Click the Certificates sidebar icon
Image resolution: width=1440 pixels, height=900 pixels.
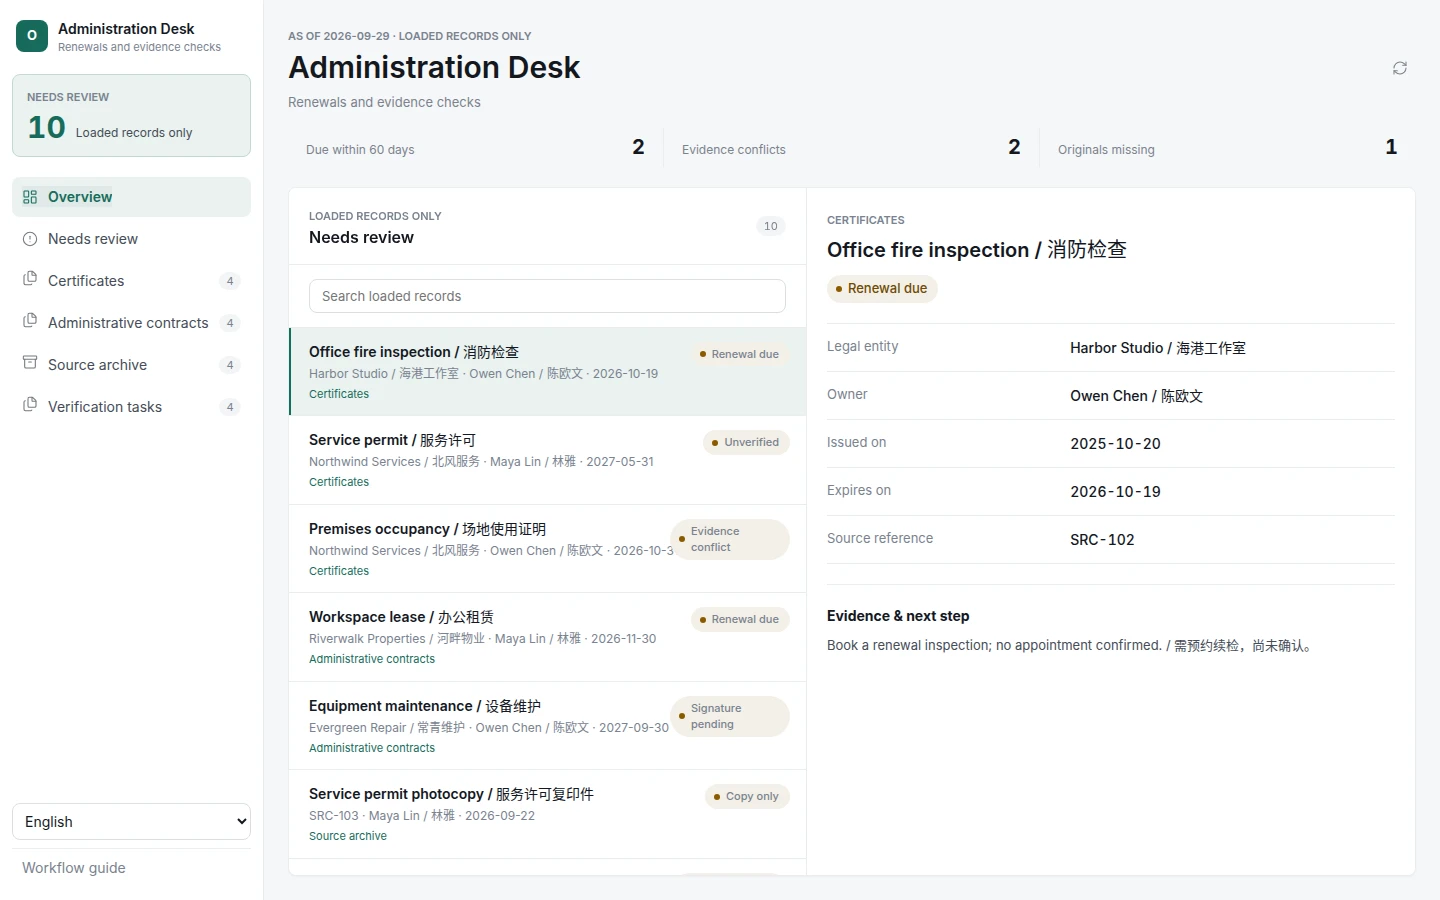pos(30,279)
